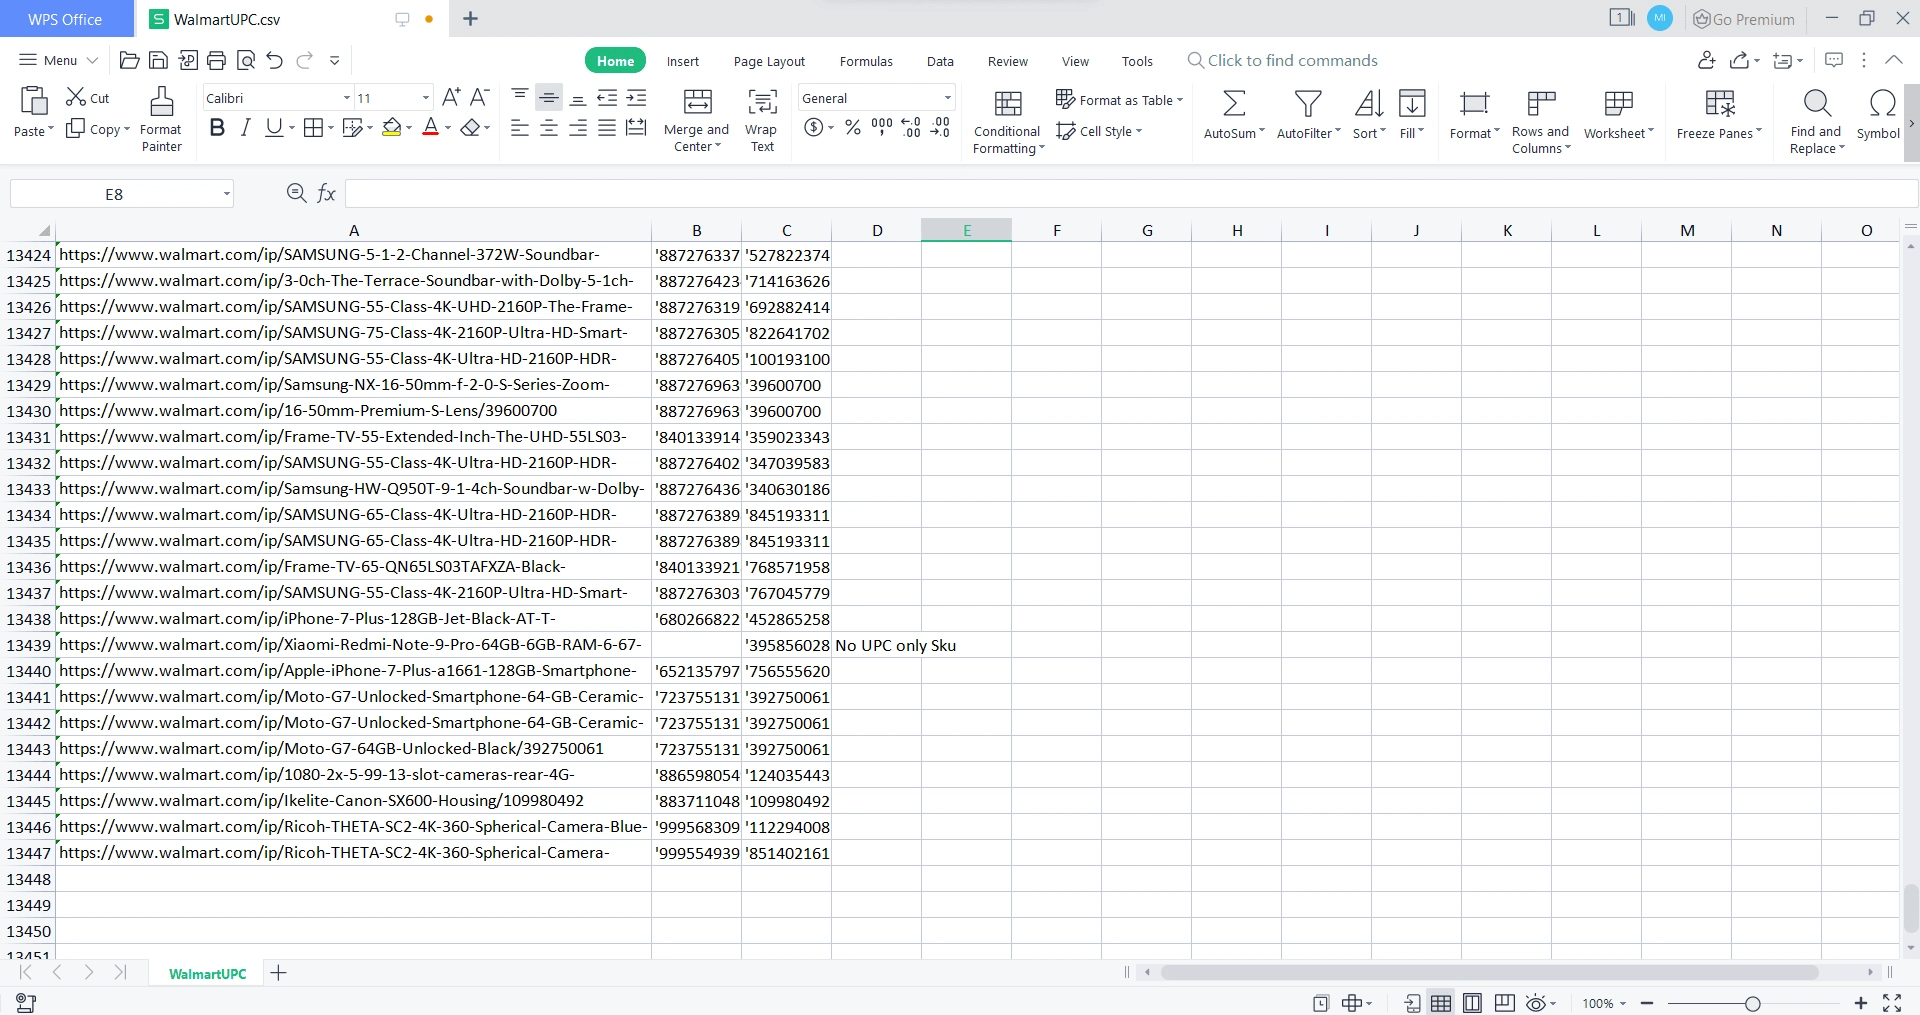Open the Sort tool
The height and width of the screenshot is (1015, 1920).
click(1369, 113)
